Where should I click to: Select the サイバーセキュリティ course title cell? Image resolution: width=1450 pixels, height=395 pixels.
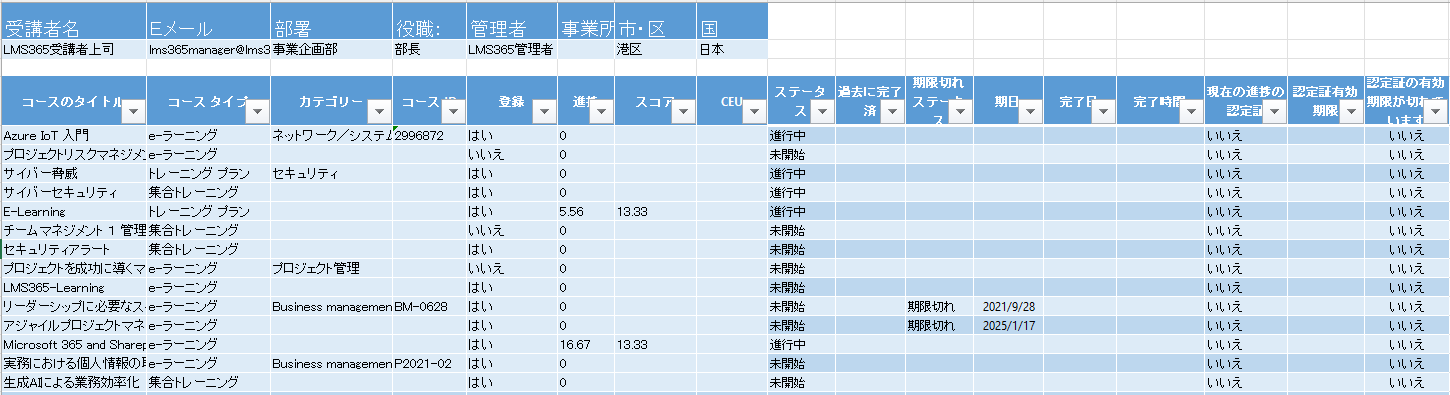[x=73, y=192]
